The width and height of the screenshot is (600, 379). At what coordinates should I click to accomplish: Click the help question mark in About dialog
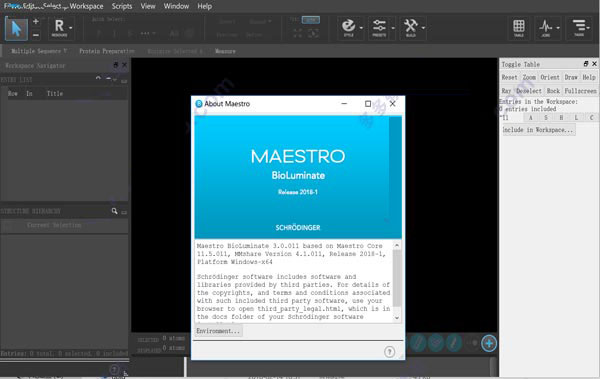click(x=389, y=351)
